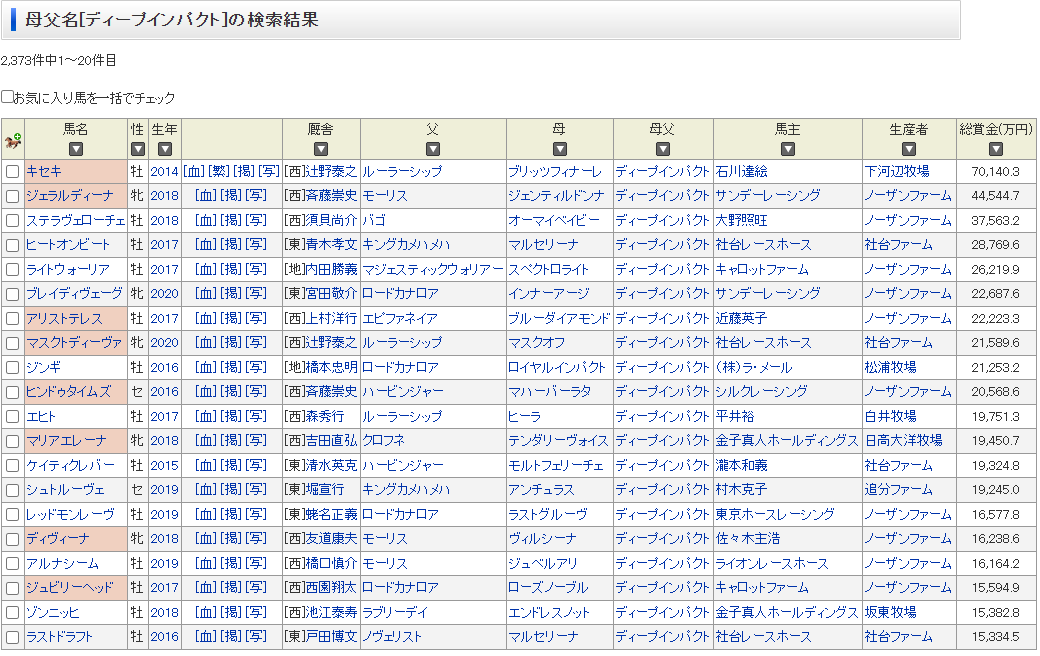Open [血] pedigree link in キセキ row
Screen dimensions: 1040x656
tap(194, 171)
